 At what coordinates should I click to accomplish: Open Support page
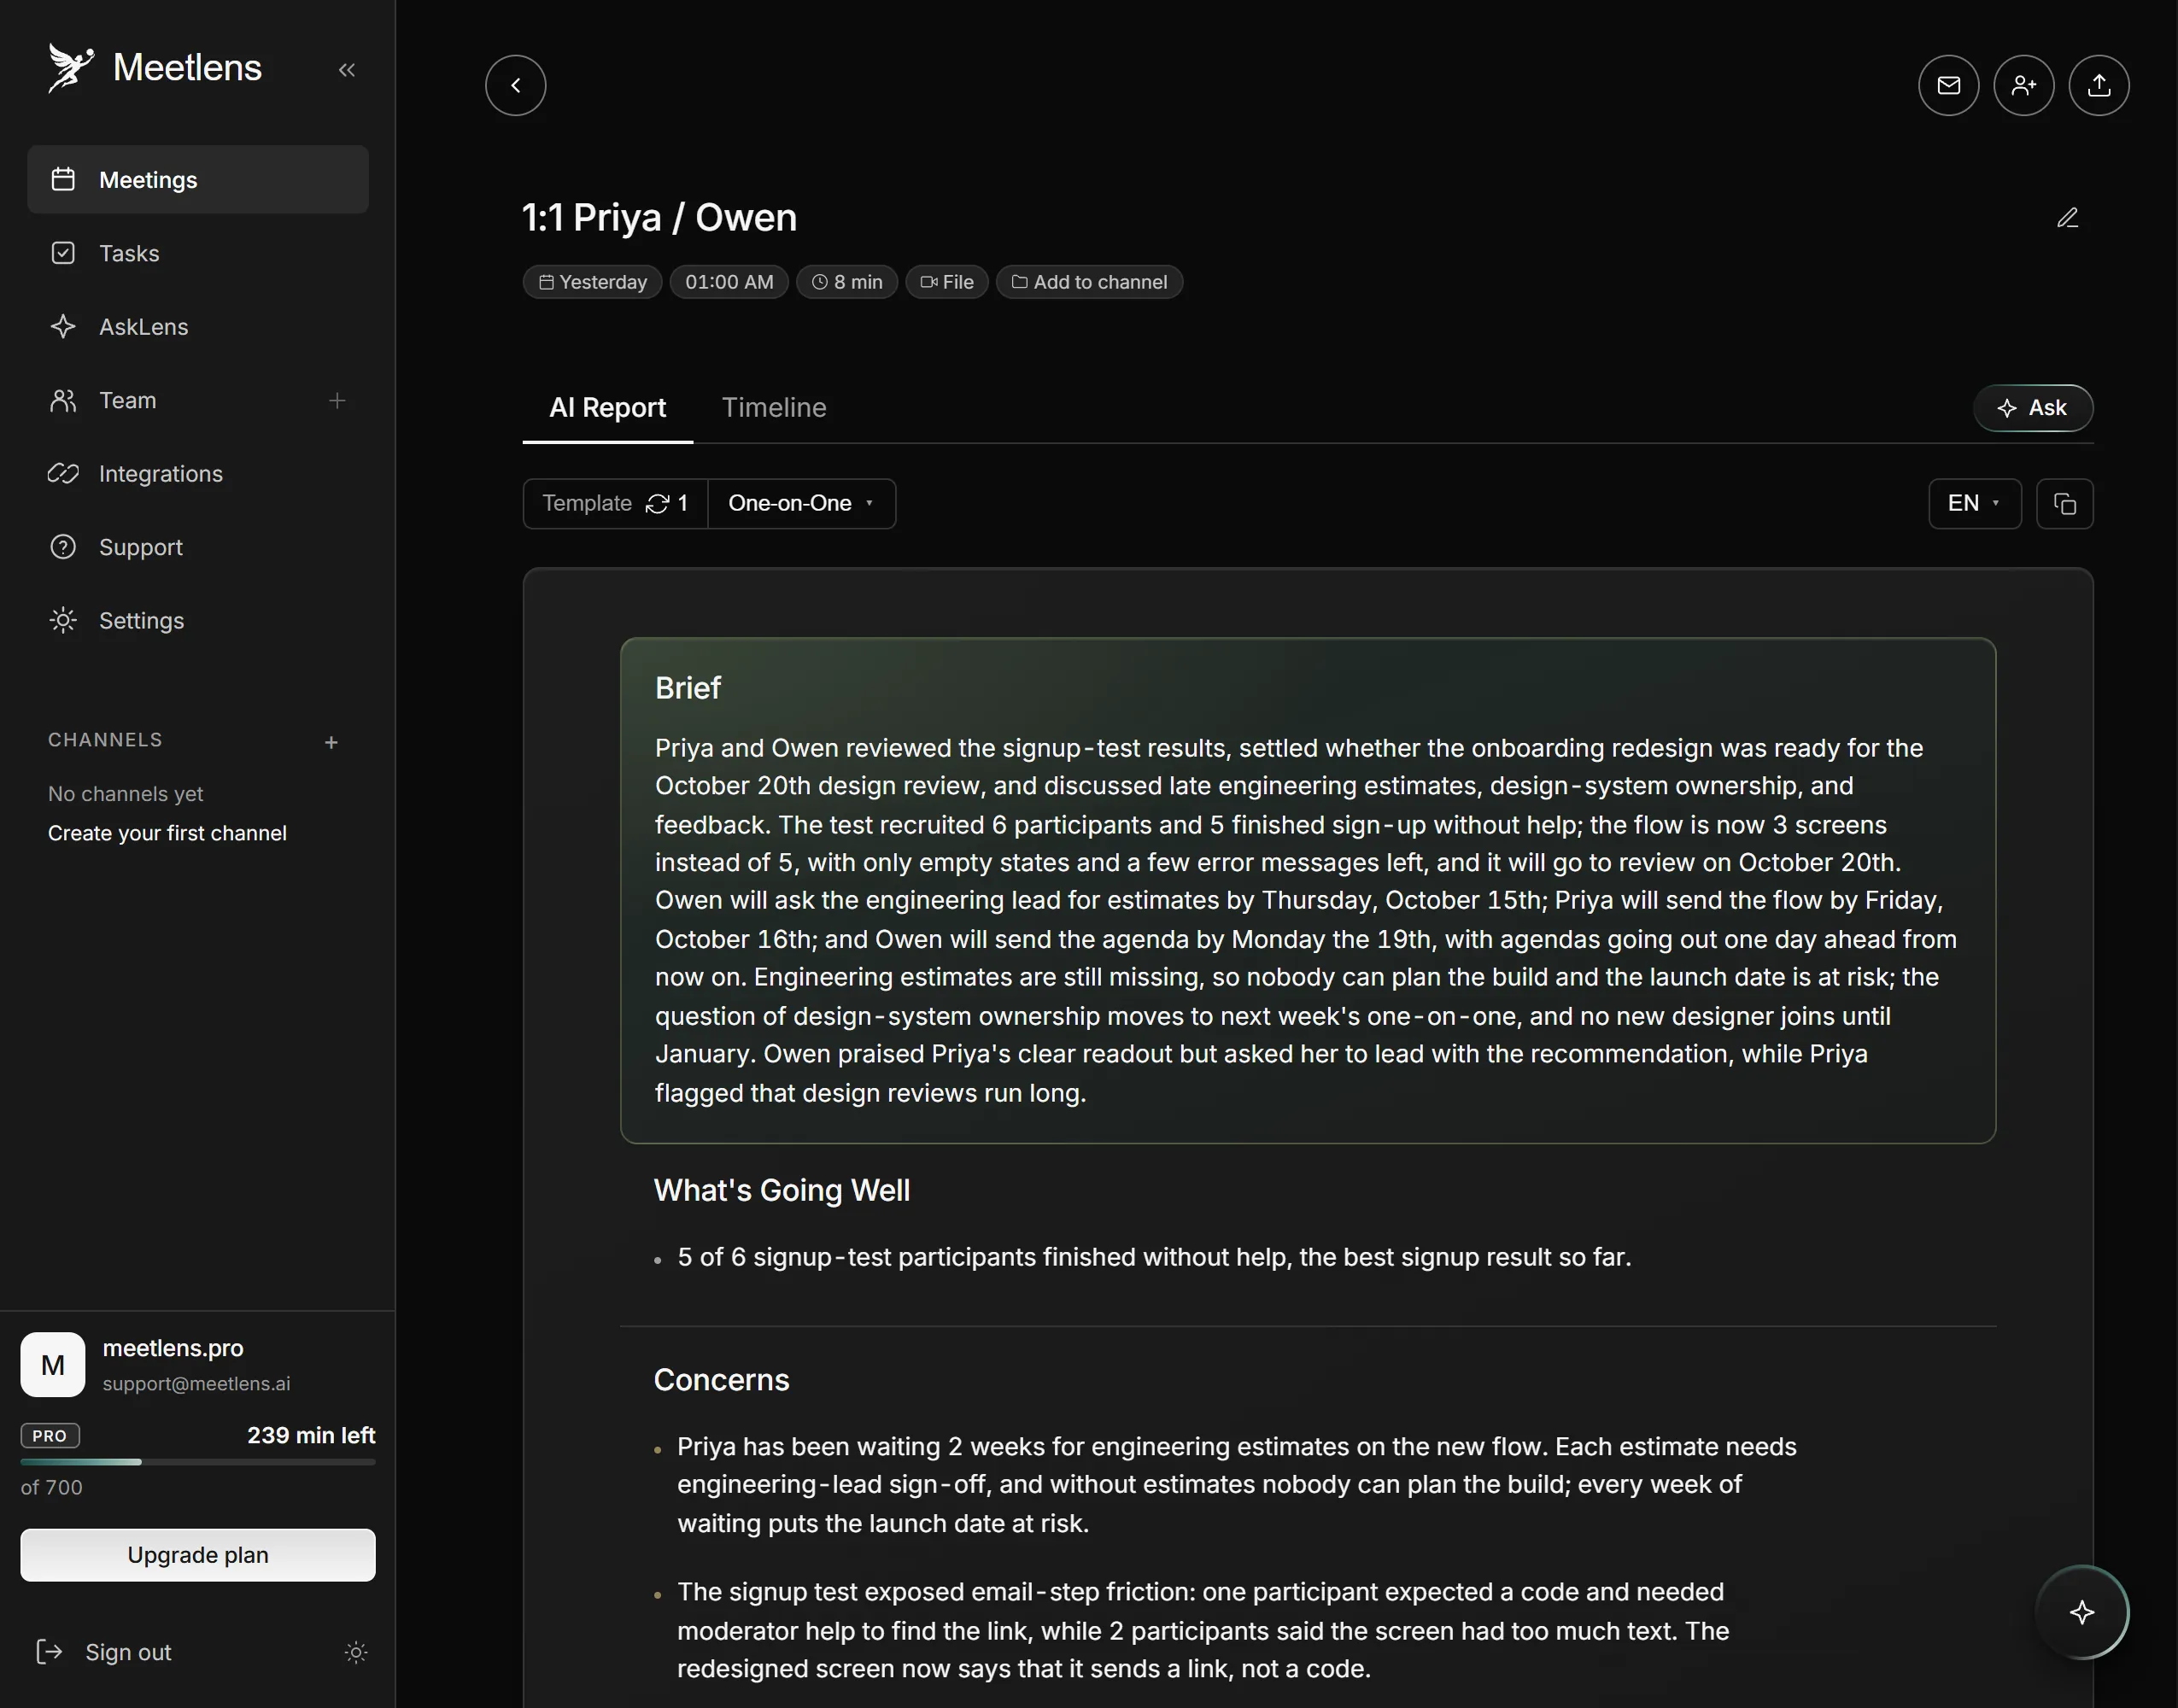[x=198, y=547]
